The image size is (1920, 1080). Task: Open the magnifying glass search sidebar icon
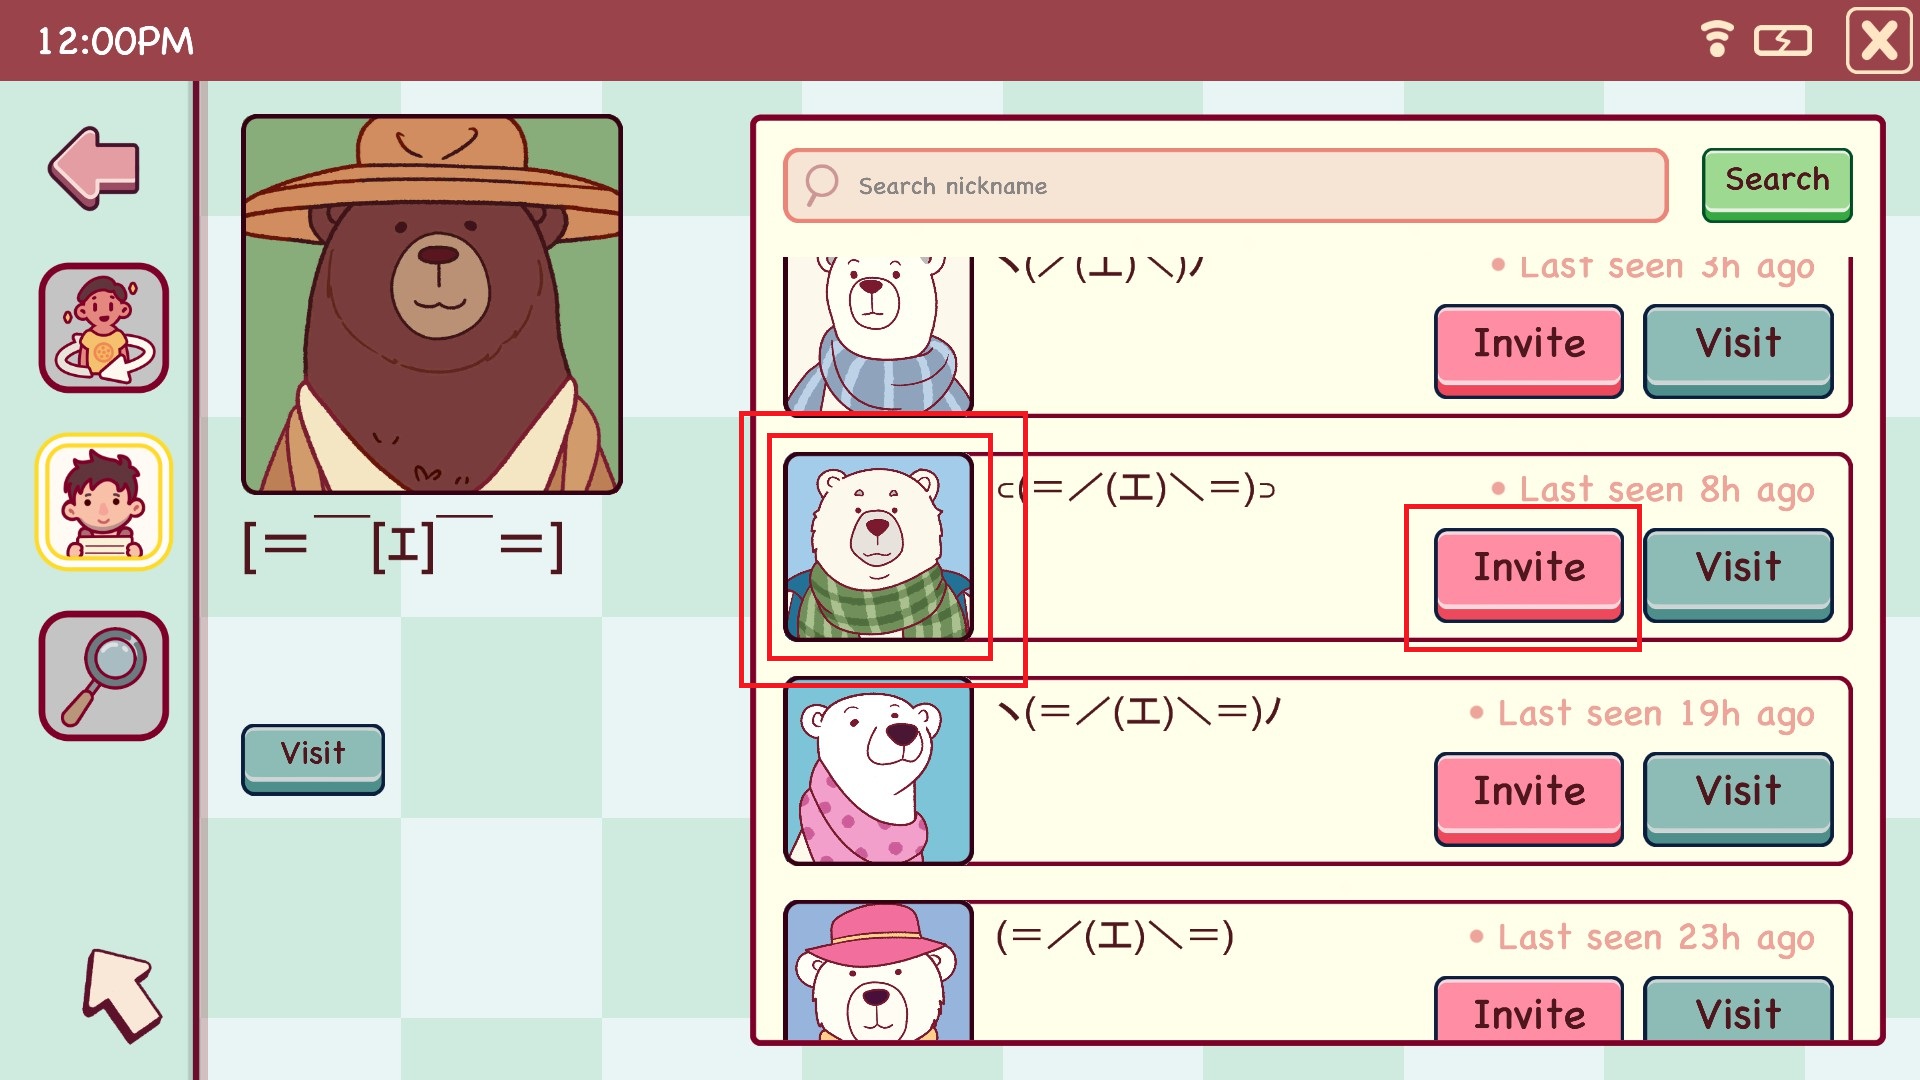tap(104, 676)
